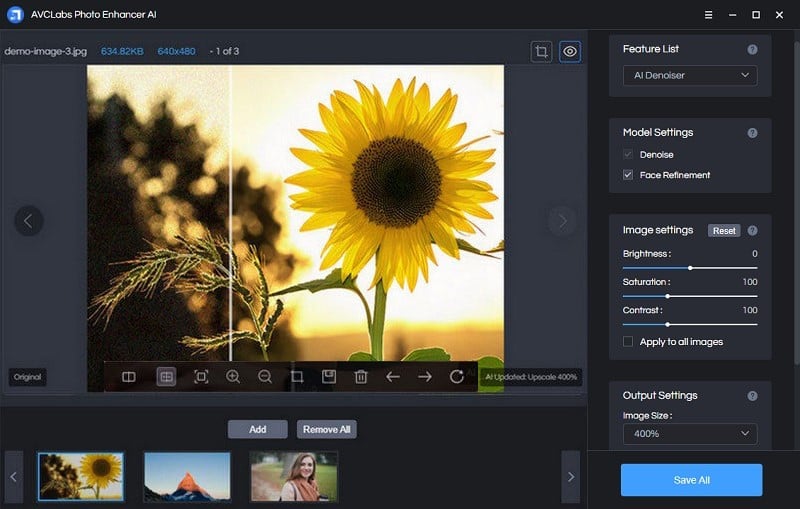Open the crop icon above the preview
Screen dimensions: 800x509
point(541,52)
